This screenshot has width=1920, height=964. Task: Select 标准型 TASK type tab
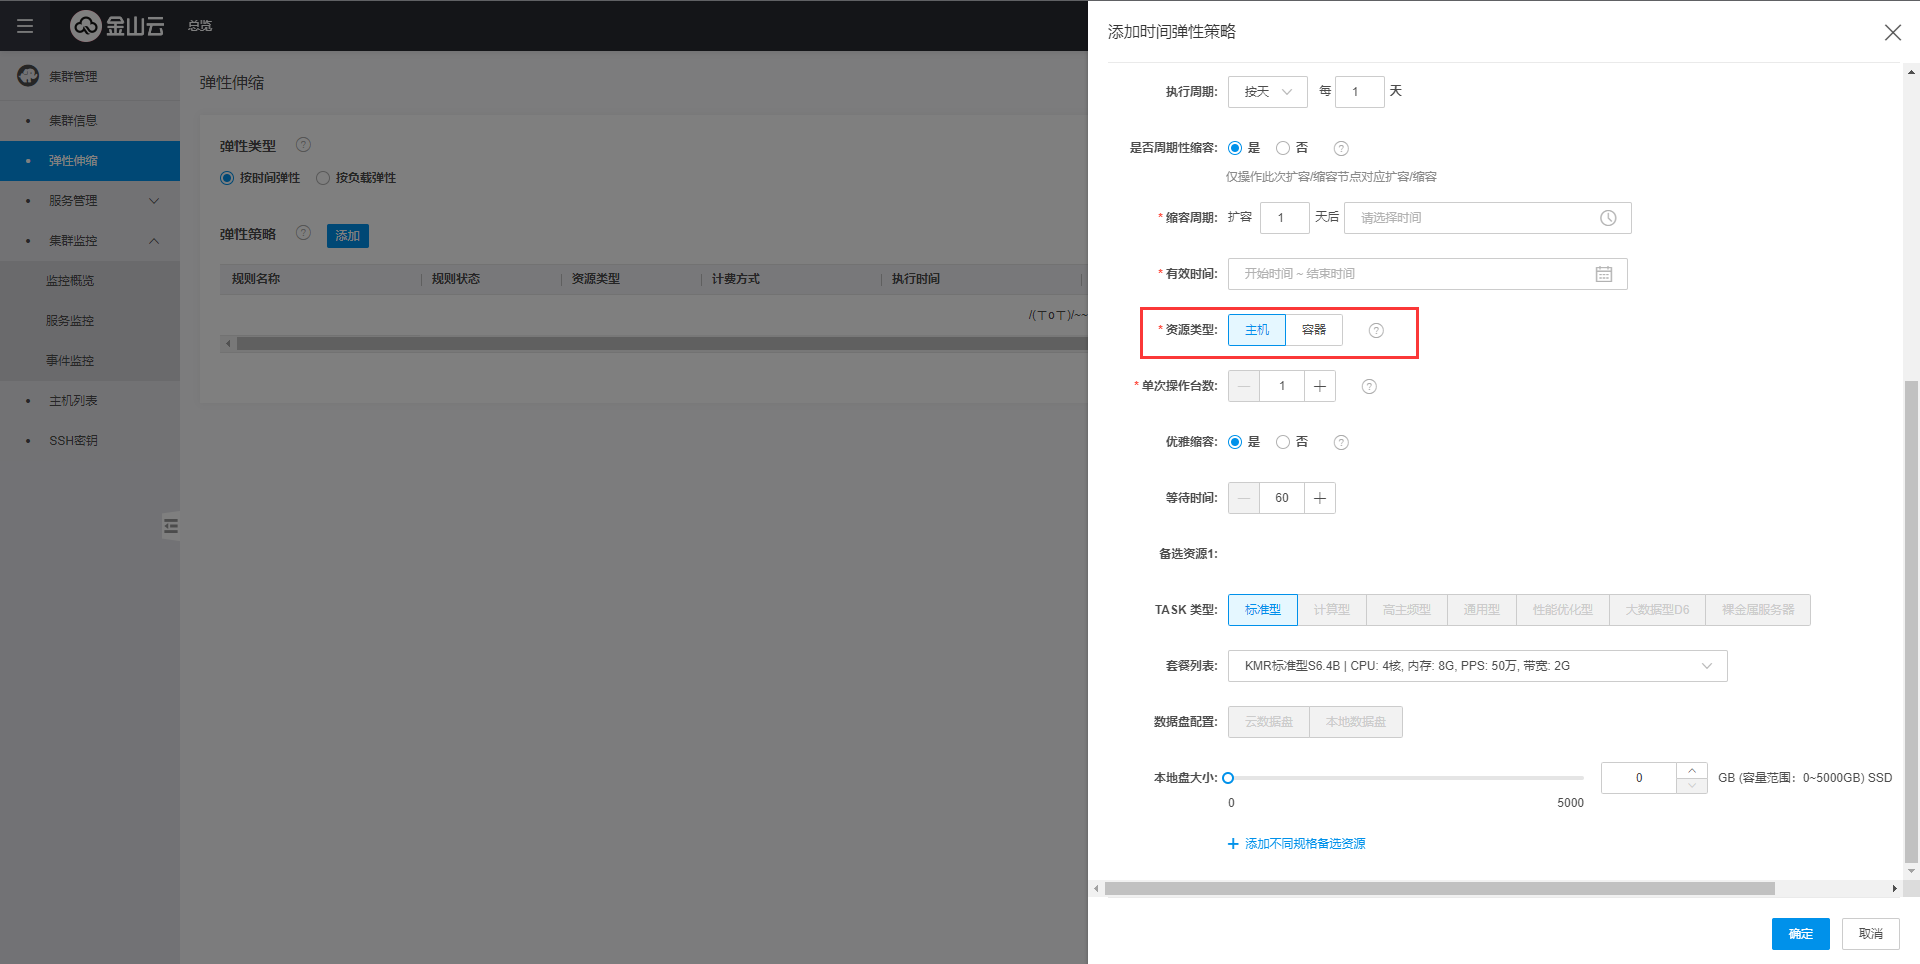[1263, 610]
